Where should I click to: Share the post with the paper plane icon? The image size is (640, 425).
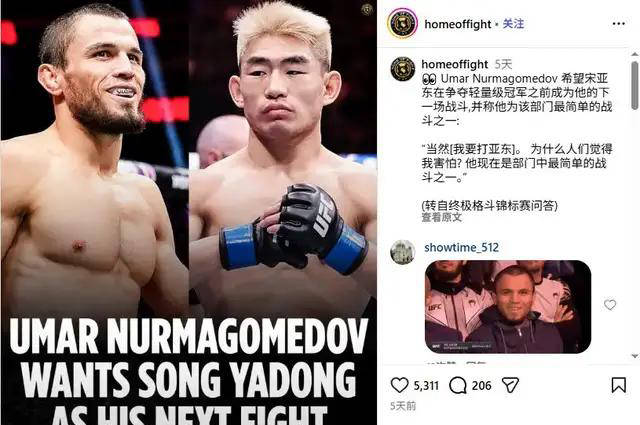[x=510, y=385]
